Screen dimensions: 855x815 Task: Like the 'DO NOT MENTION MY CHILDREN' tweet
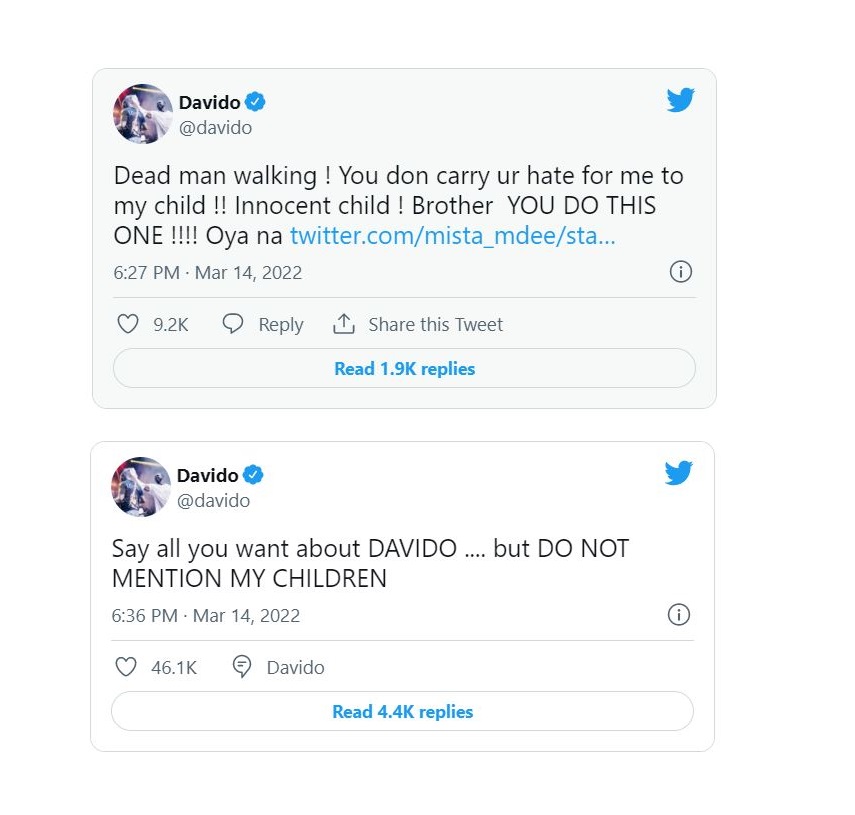(126, 667)
